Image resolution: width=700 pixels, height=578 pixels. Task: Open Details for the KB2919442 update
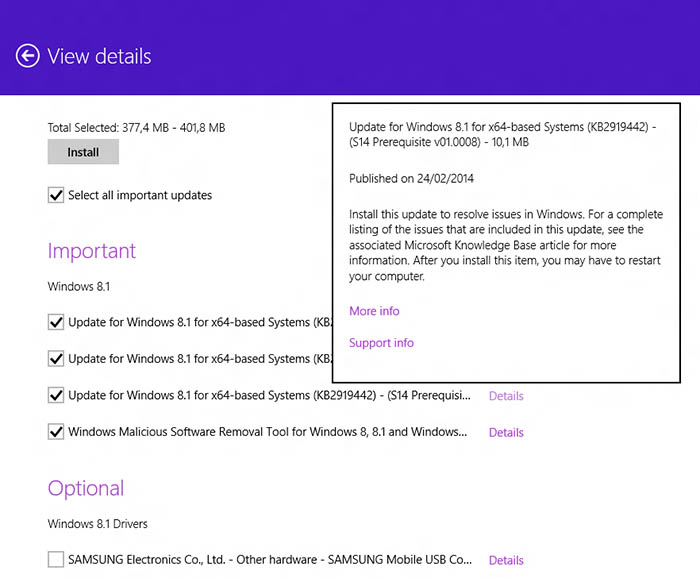pyautogui.click(x=506, y=396)
